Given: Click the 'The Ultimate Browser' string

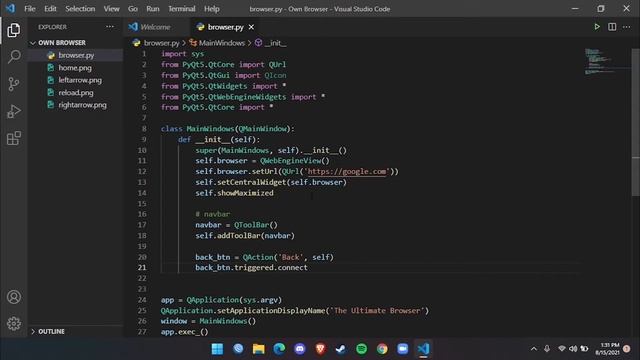Looking at the screenshot, I should point(378,311).
